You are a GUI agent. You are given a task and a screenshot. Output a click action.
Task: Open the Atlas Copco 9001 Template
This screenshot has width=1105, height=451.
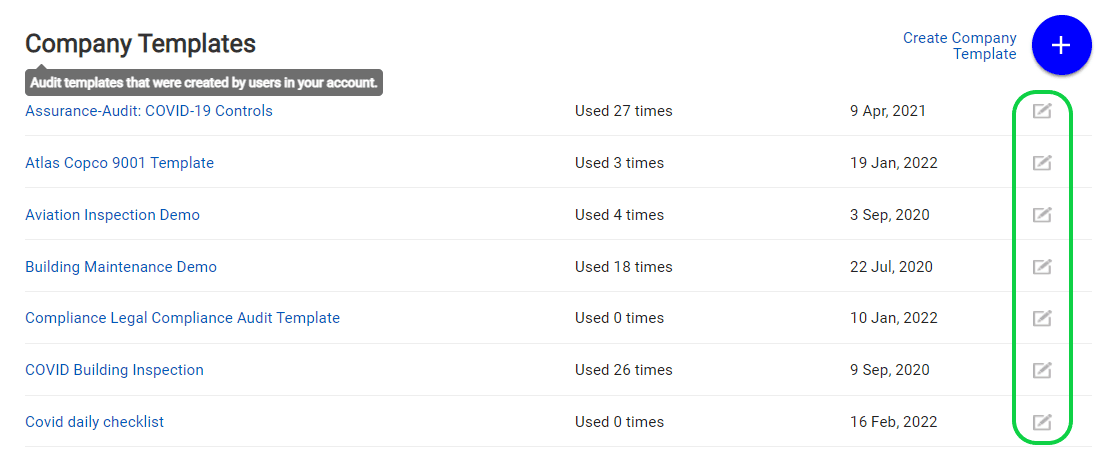pos(119,163)
